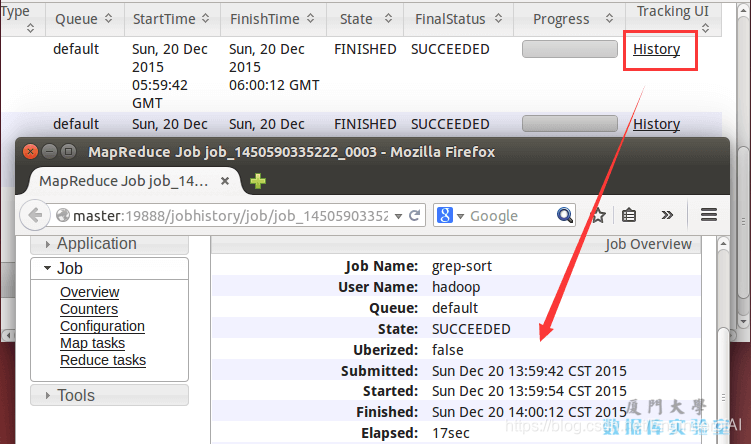
Task: Select the MapReduce Job job_14... tab
Action: point(124,181)
